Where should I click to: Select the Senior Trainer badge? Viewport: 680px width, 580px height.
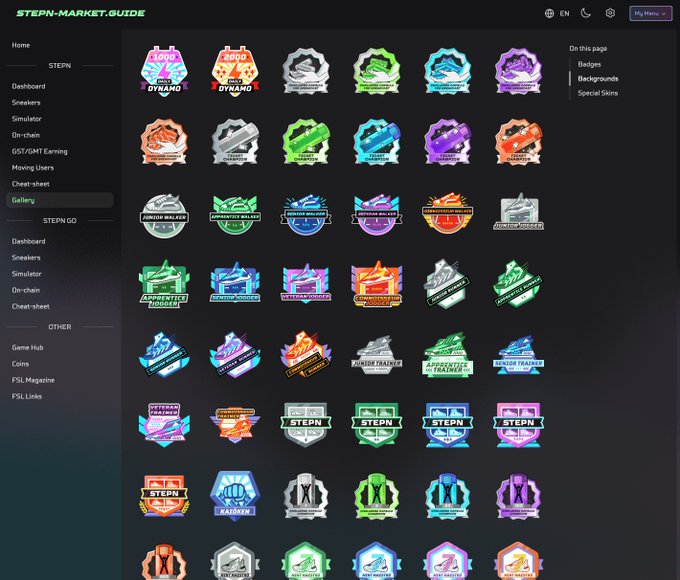518,355
